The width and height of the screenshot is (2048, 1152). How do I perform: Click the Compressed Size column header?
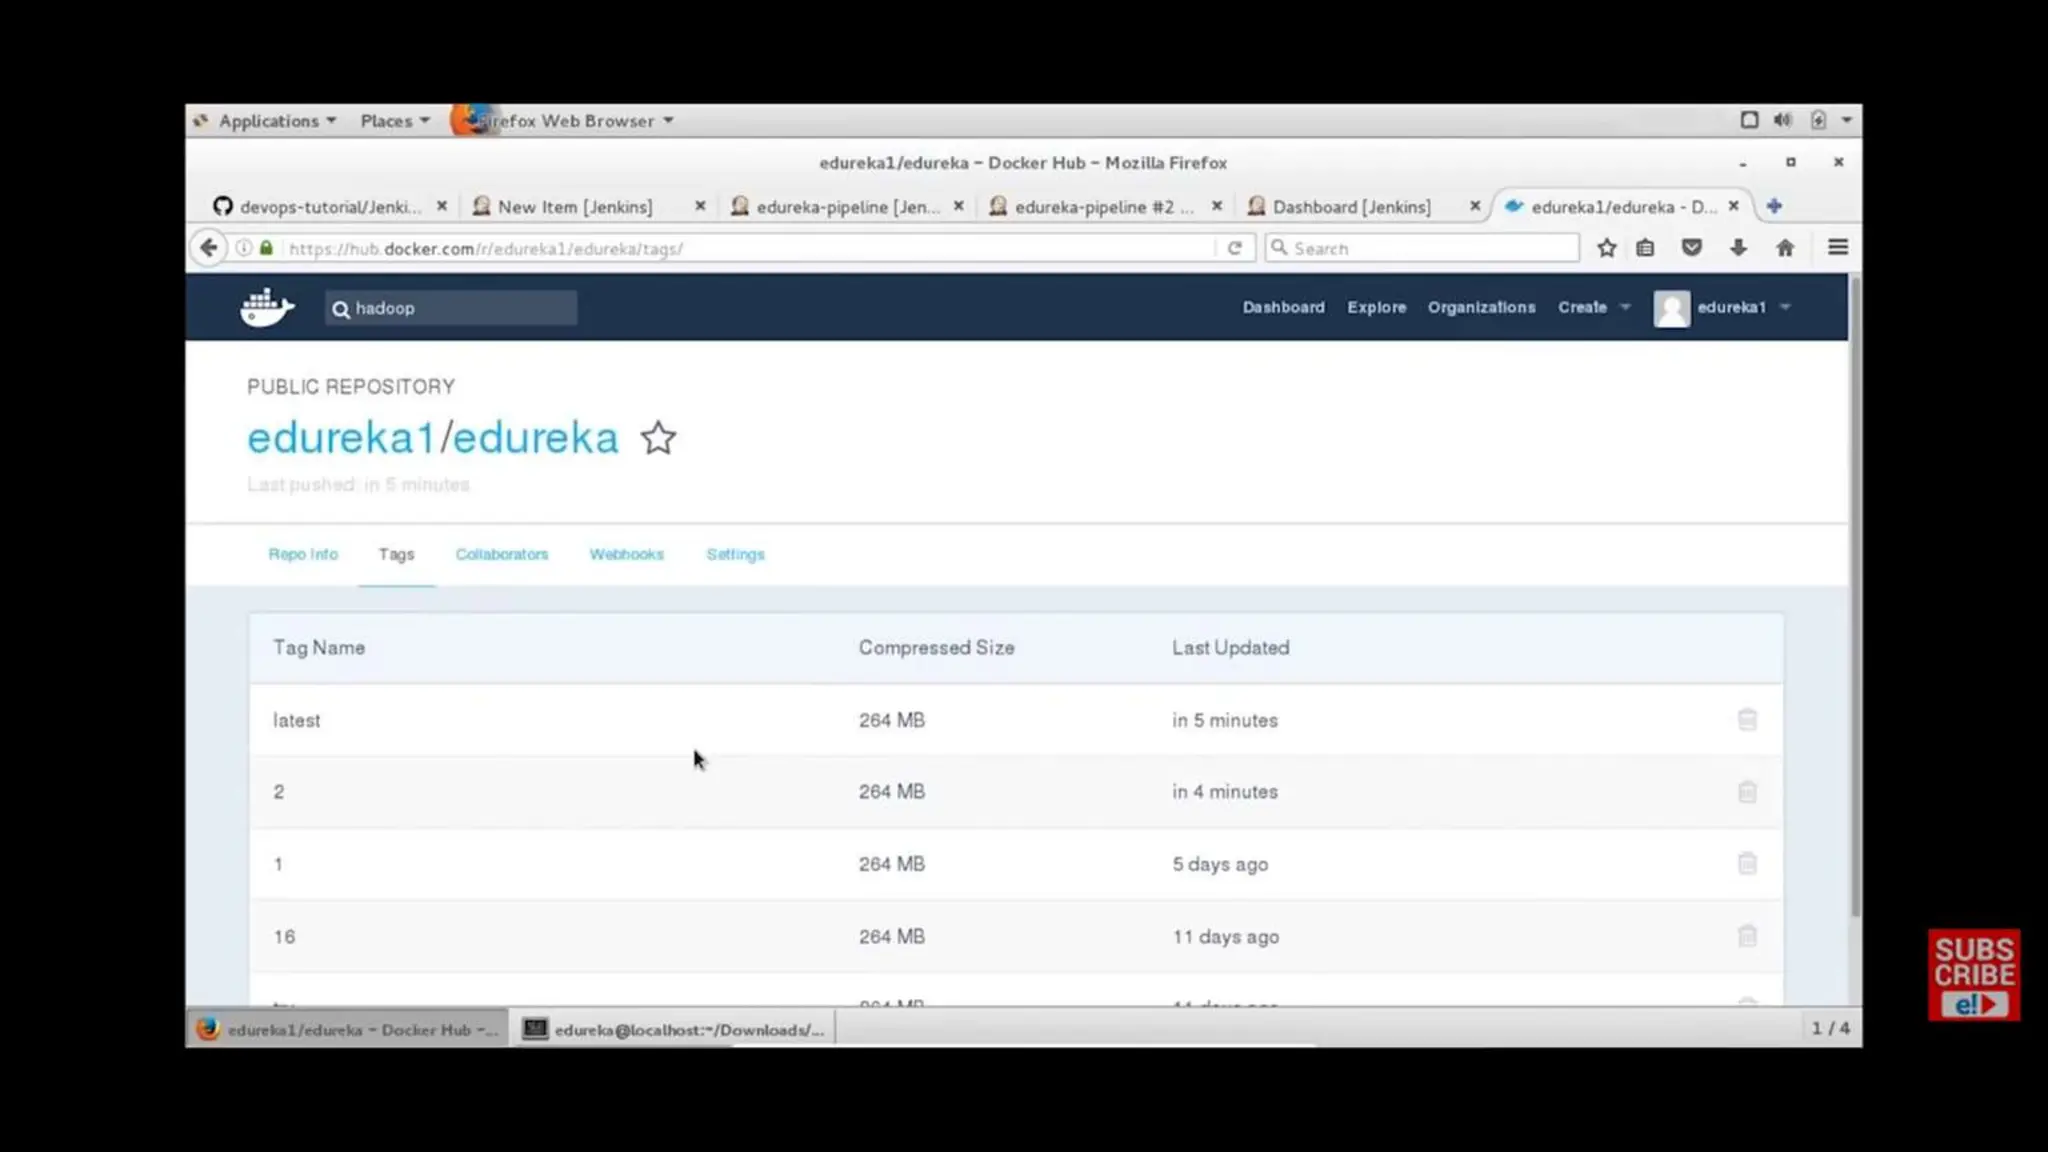click(x=936, y=648)
